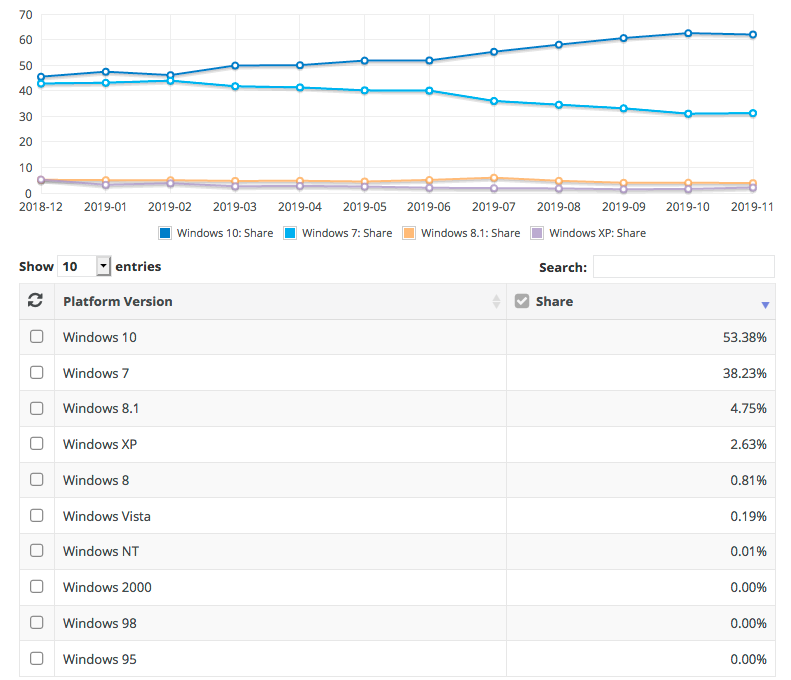Check the Windows 8.1 row checkbox
Screen dimensions: 791x680
point(36,408)
